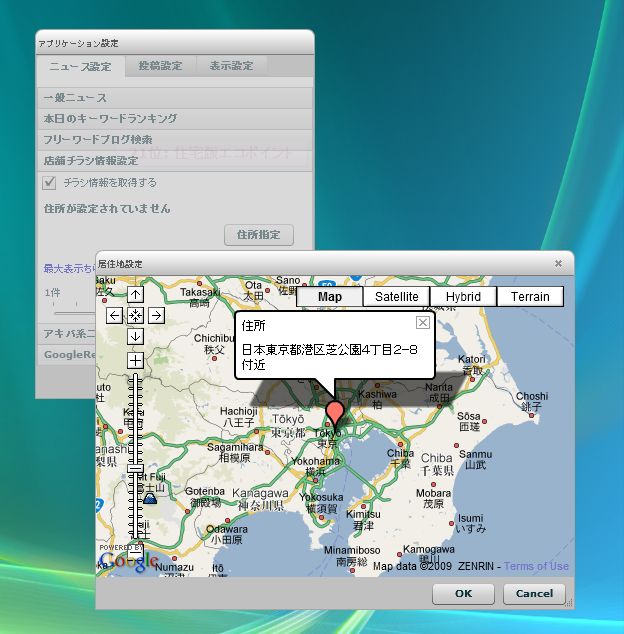Click the 最大表示 slider track in settings
The width and height of the screenshot is (624, 634).
74,313
